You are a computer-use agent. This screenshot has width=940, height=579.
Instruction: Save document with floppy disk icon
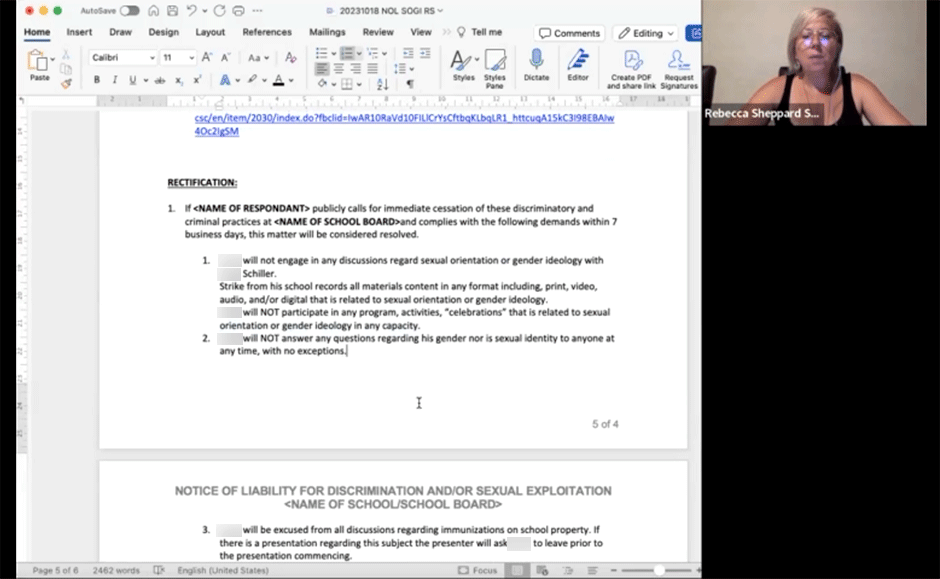coord(172,11)
